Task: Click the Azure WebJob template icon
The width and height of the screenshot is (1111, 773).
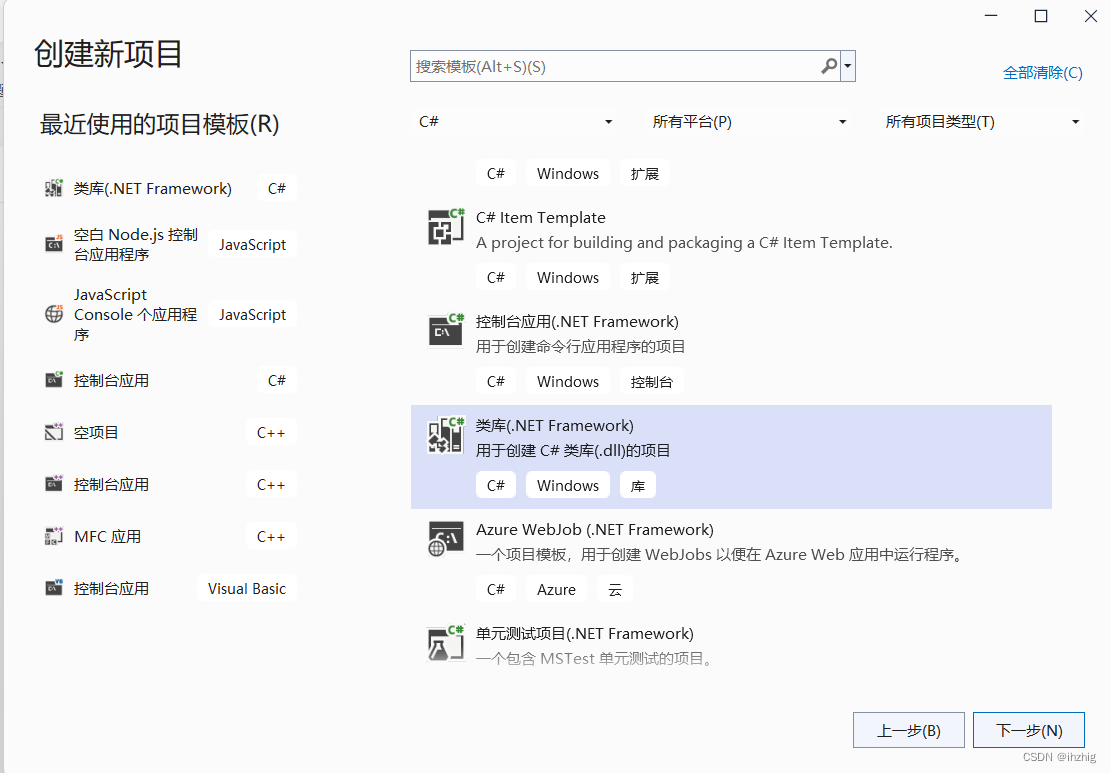Action: click(x=446, y=538)
